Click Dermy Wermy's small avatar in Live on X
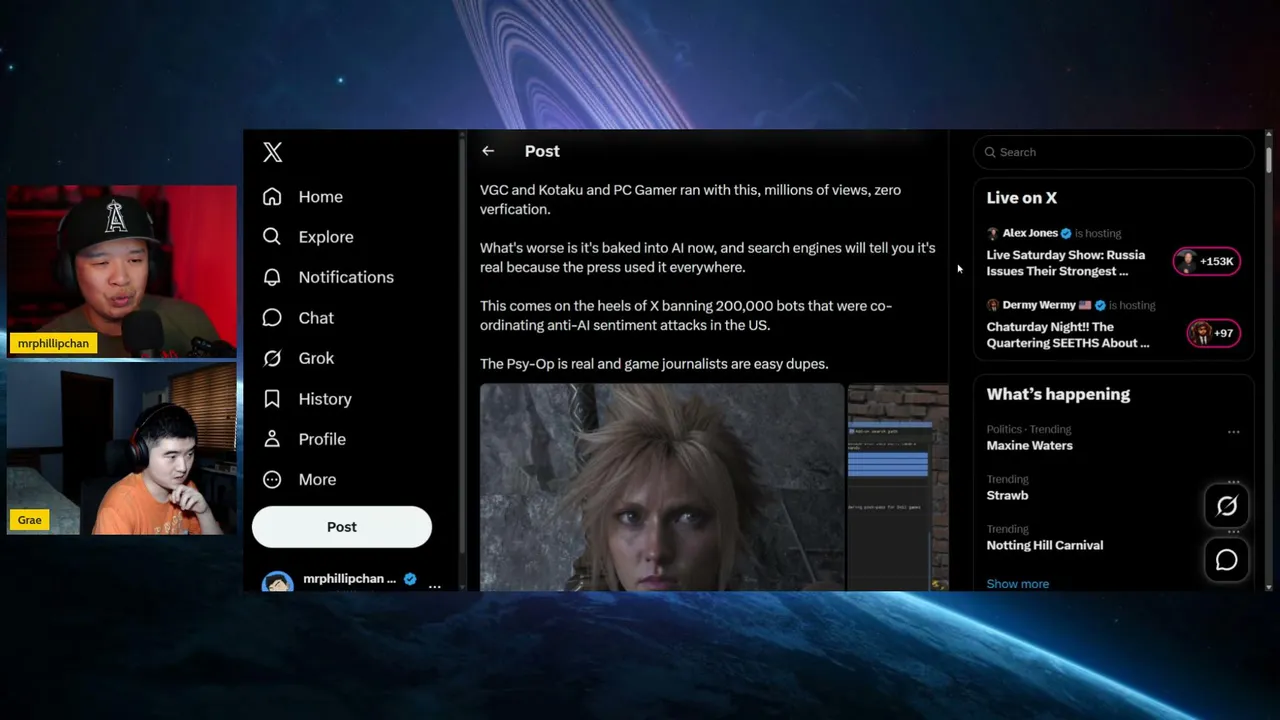Image resolution: width=1280 pixels, height=720 pixels. pos(993,305)
